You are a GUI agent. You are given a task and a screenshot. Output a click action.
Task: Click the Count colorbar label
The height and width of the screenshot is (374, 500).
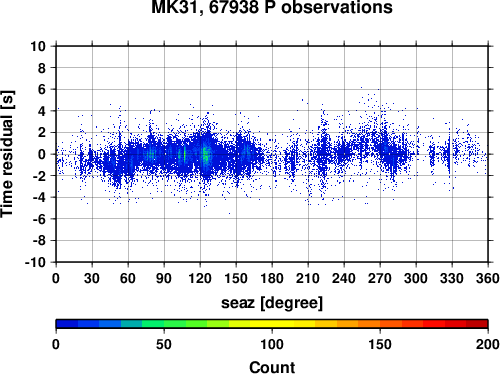coord(272,367)
